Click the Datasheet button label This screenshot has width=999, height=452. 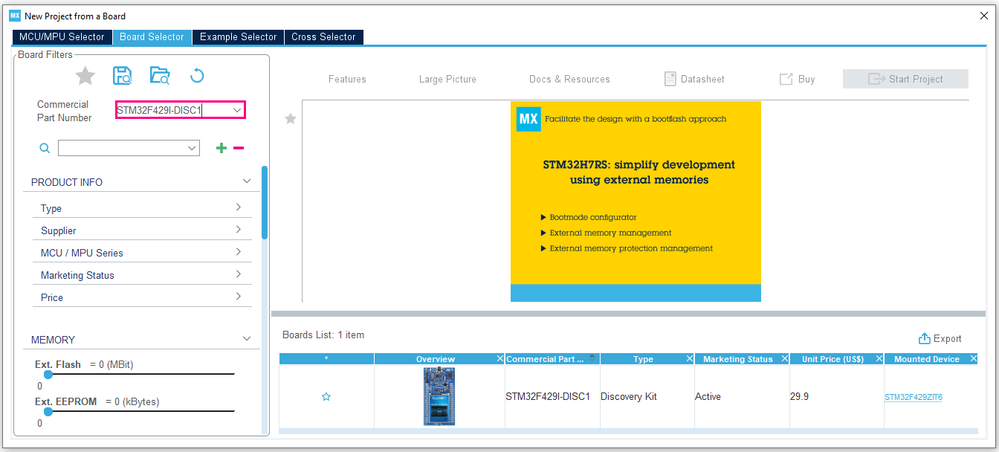(702, 79)
